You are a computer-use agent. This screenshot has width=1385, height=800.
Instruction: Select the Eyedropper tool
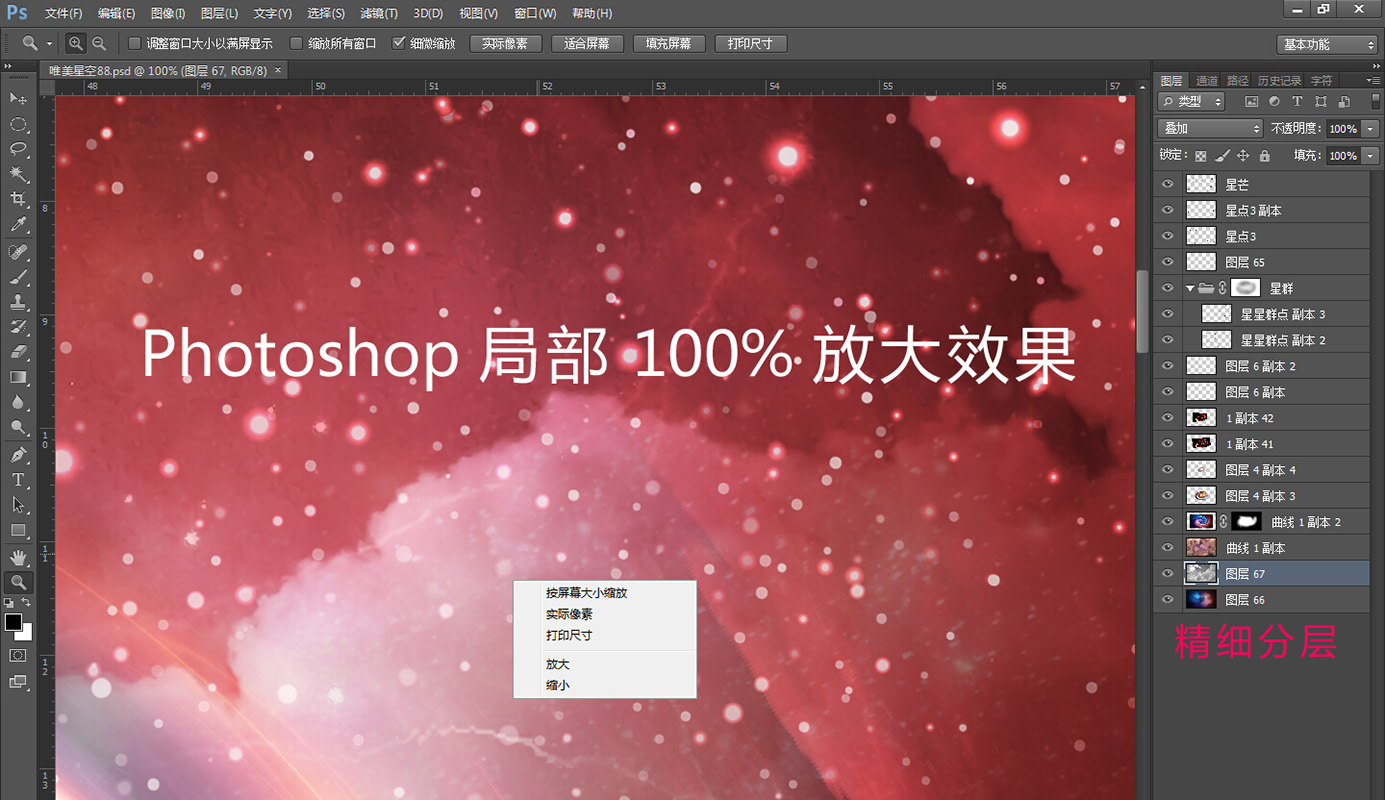click(x=18, y=226)
